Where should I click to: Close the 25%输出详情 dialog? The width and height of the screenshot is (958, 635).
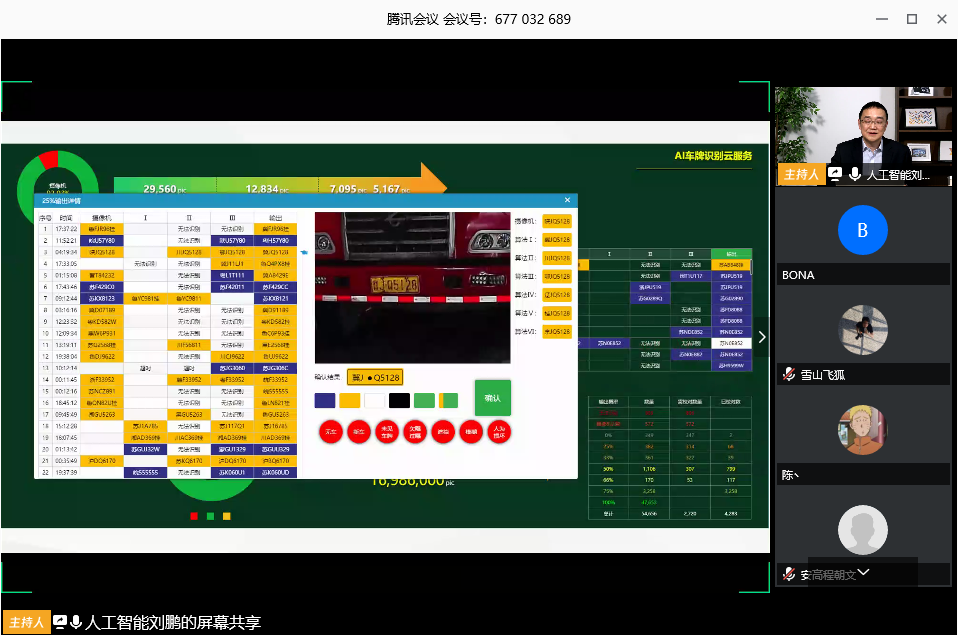click(567, 201)
